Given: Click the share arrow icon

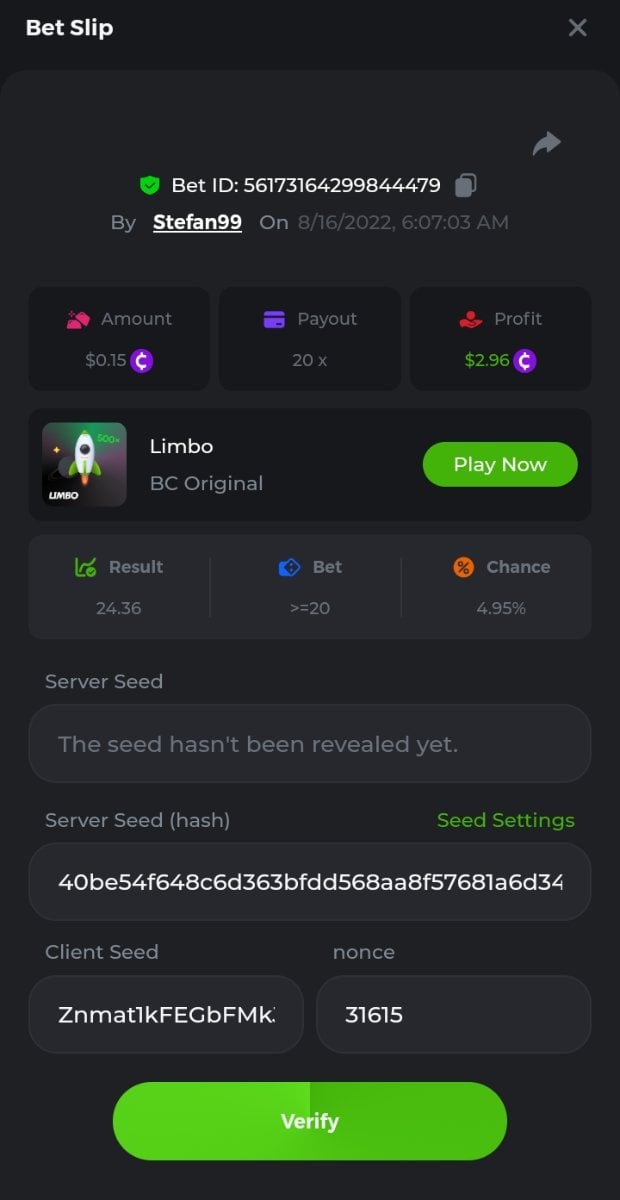Looking at the screenshot, I should [546, 144].
